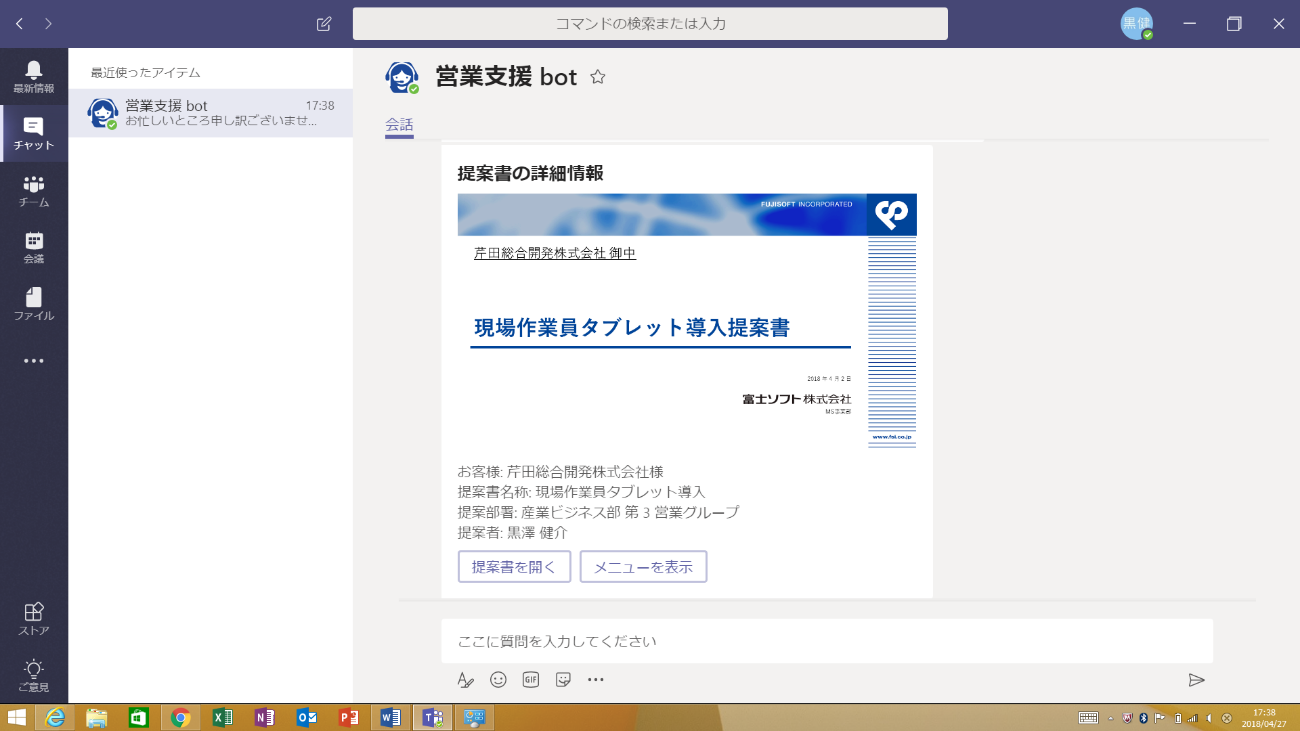
Task: Show more apps via the sidebar ellipsis
Action: click(34, 361)
